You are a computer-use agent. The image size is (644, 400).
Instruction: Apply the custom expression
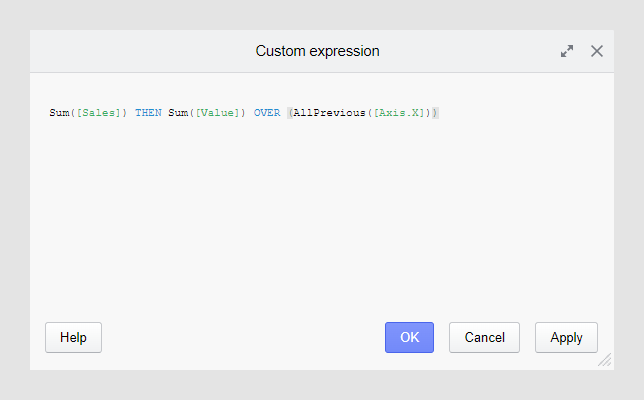point(566,337)
